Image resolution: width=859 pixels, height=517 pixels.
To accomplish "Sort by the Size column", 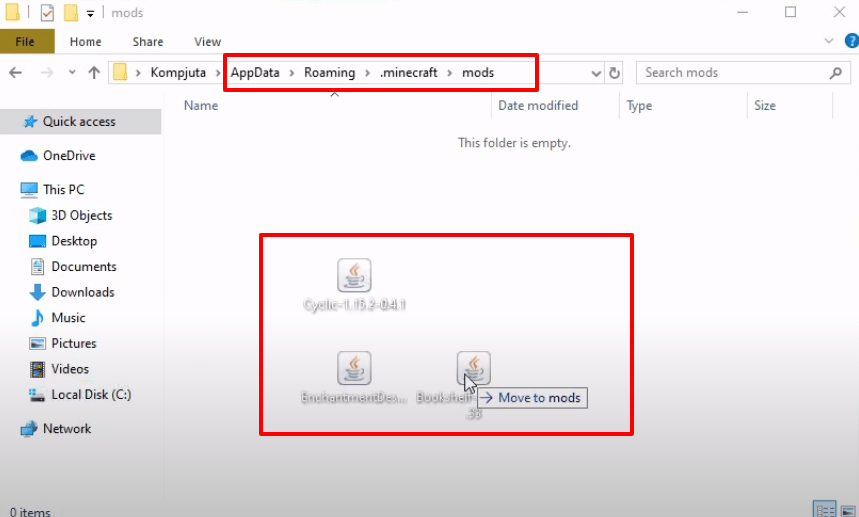I will tap(765, 105).
